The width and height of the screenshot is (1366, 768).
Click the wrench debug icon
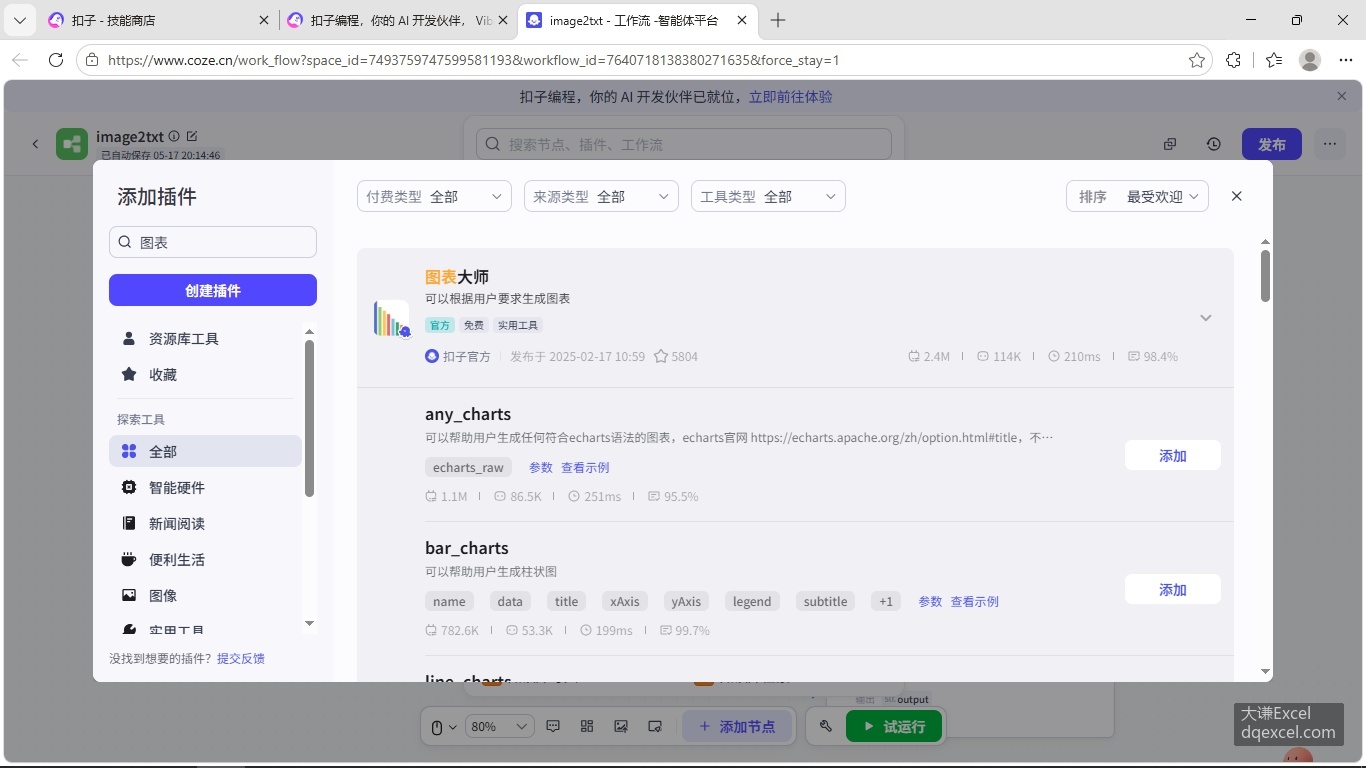pos(825,726)
